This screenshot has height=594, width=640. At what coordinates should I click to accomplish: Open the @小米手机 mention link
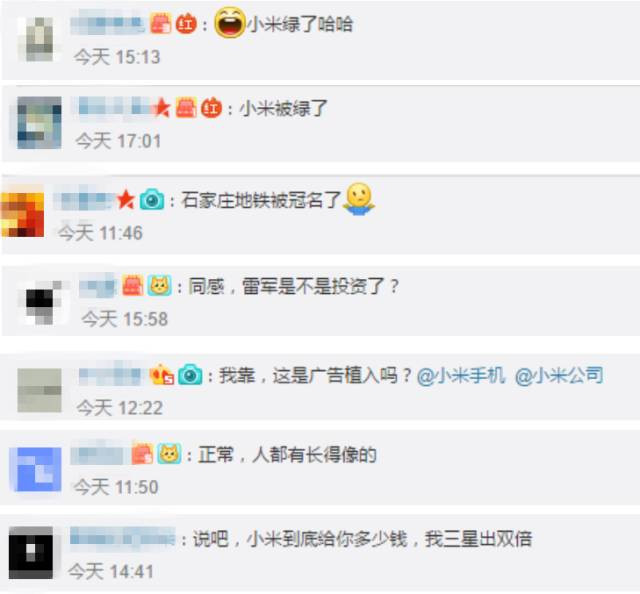pyautogui.click(x=461, y=375)
